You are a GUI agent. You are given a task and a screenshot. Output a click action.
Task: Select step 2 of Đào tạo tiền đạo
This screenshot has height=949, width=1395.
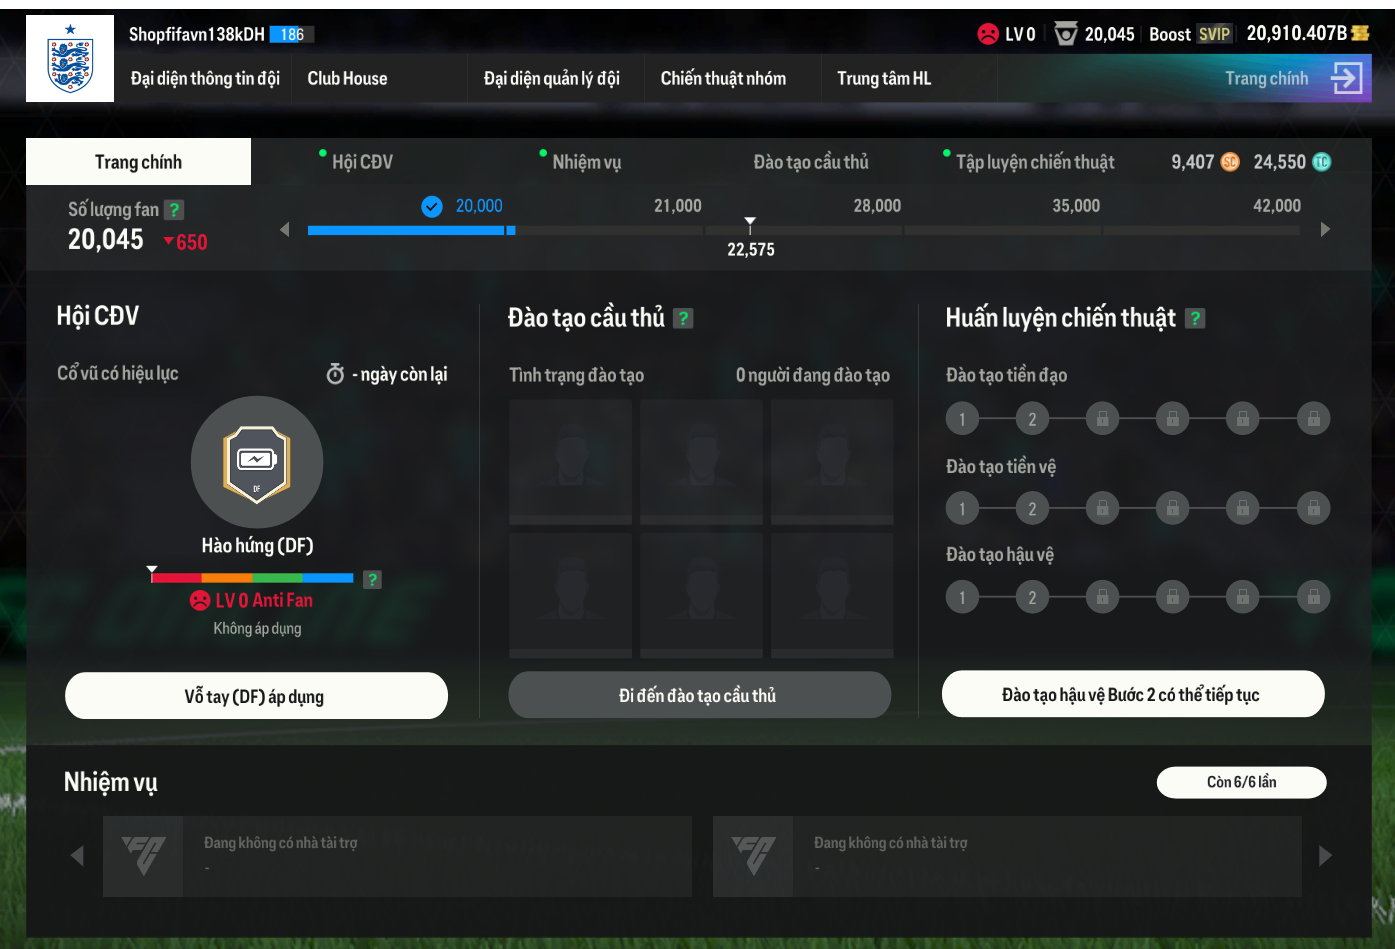click(x=1032, y=419)
